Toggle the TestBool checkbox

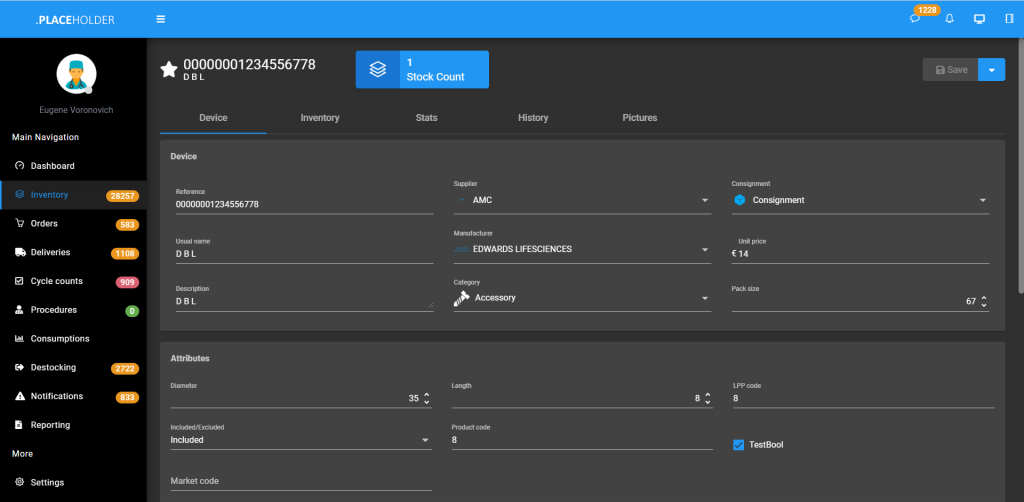point(739,444)
